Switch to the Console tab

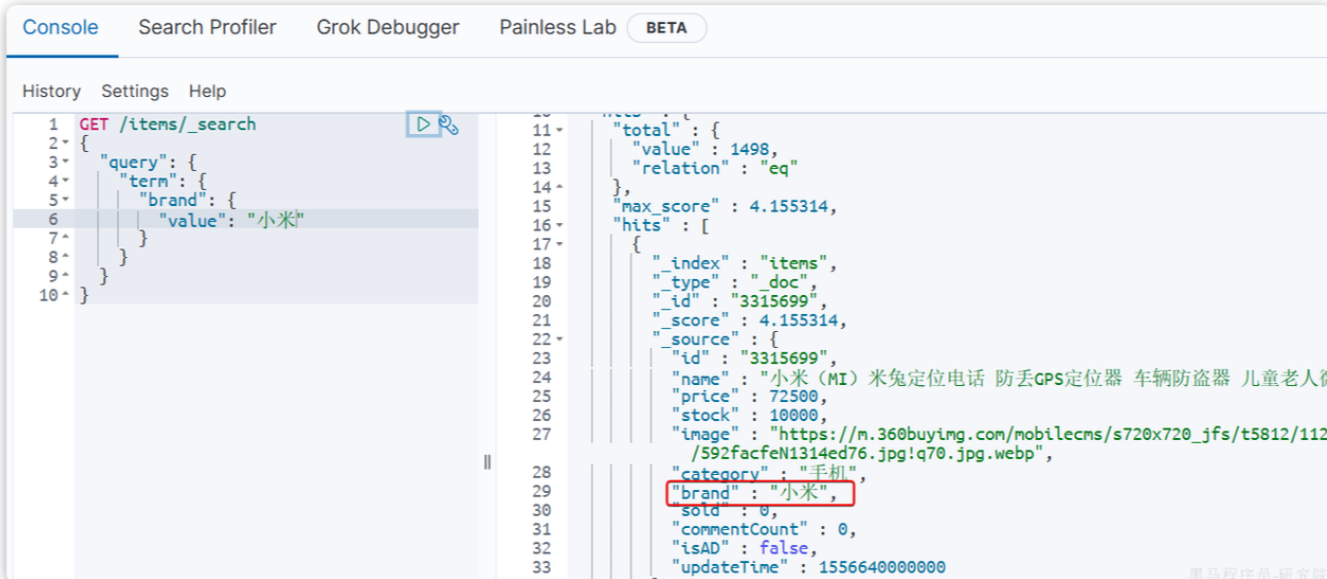click(60, 28)
